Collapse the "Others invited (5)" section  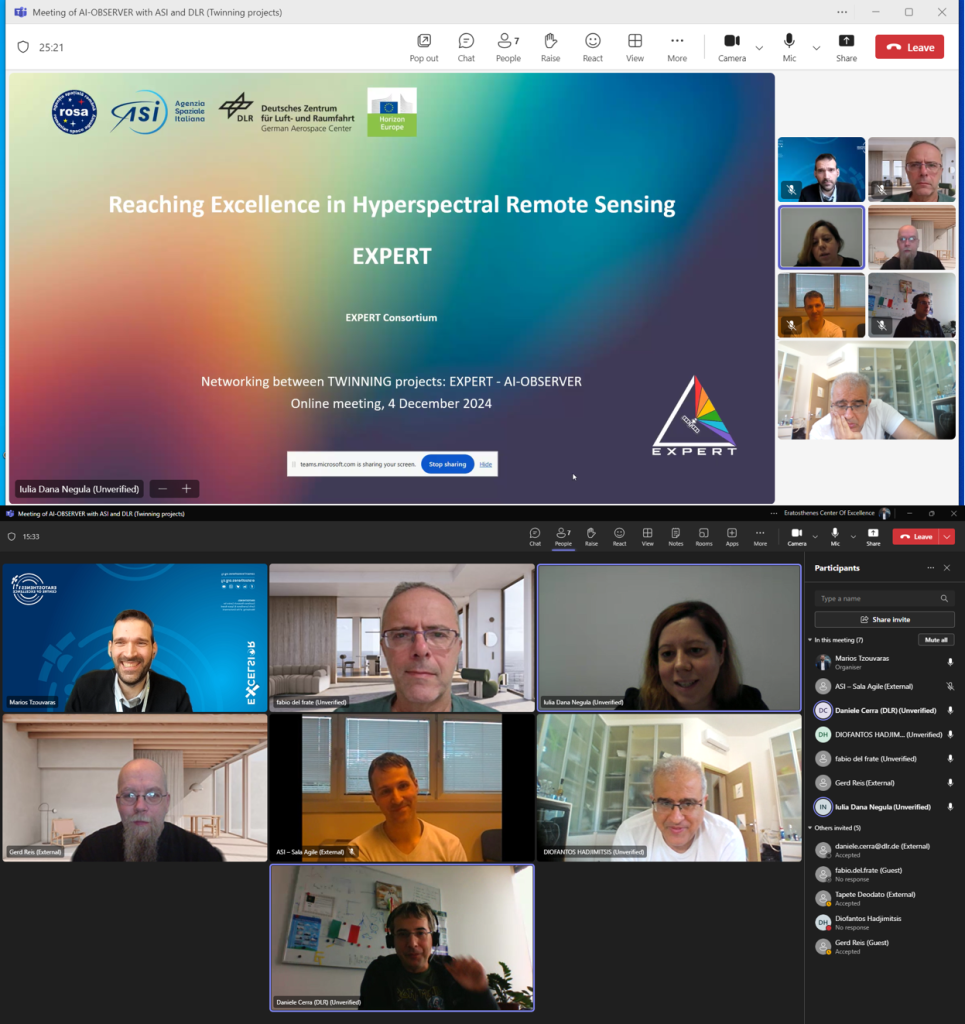[x=811, y=828]
